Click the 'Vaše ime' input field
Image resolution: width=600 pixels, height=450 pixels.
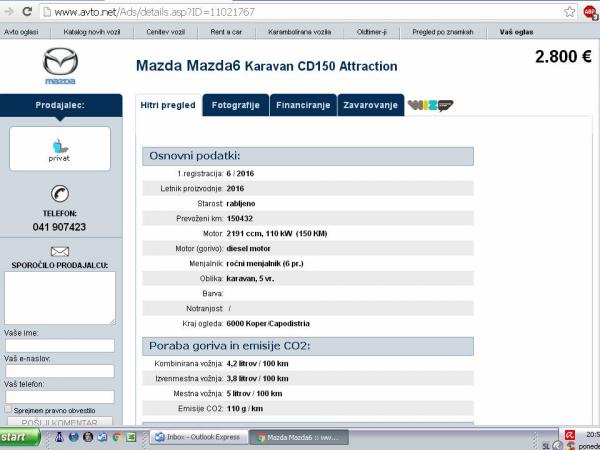coord(60,346)
